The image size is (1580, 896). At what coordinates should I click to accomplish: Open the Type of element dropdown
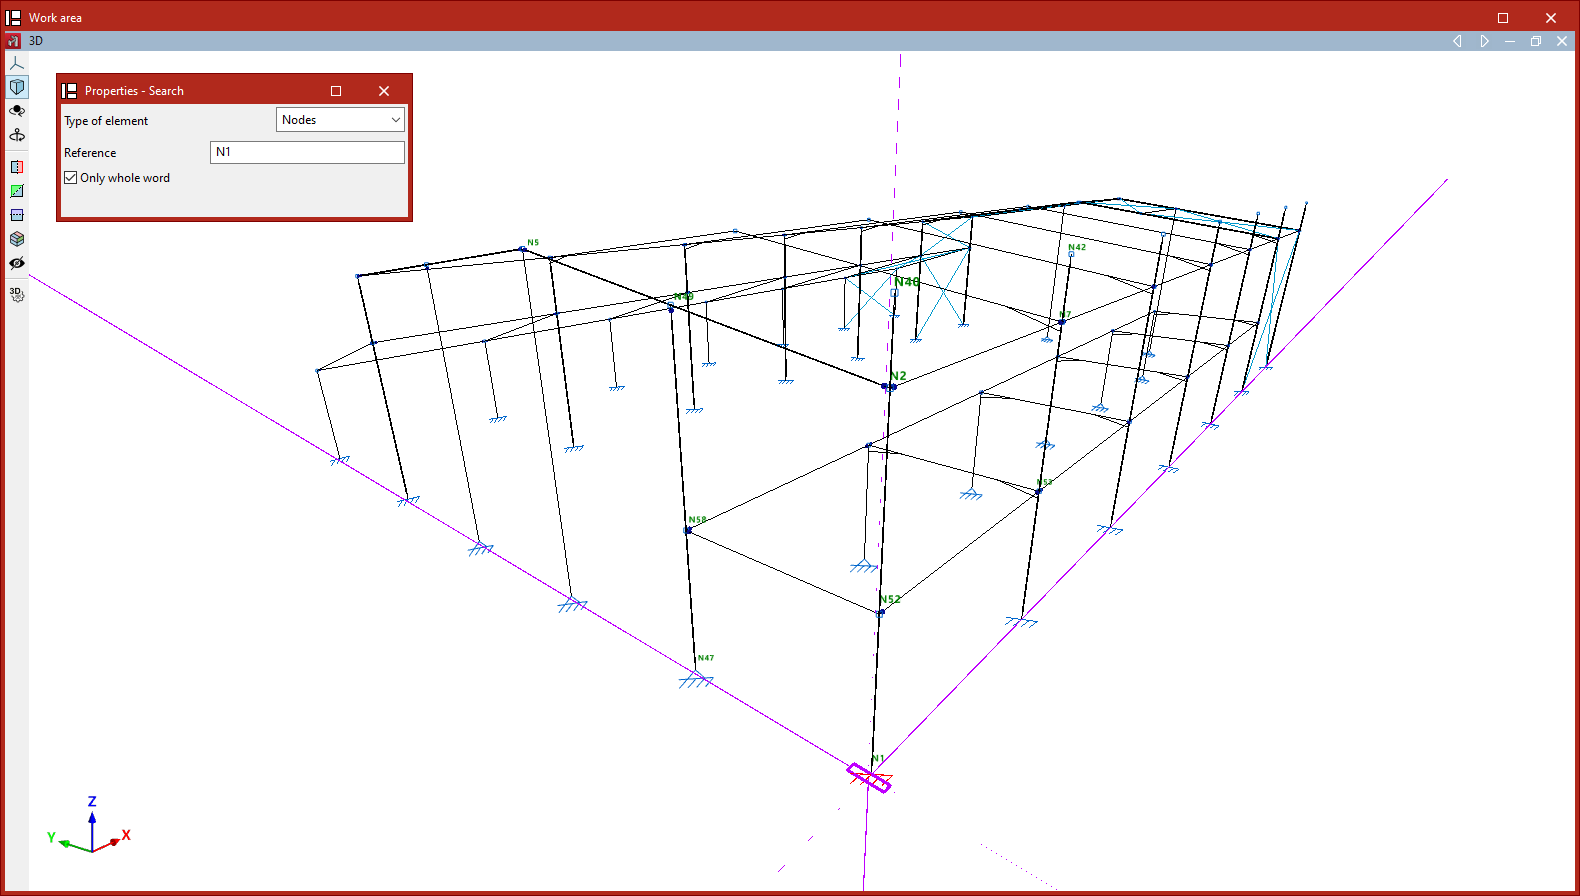pyautogui.click(x=340, y=120)
